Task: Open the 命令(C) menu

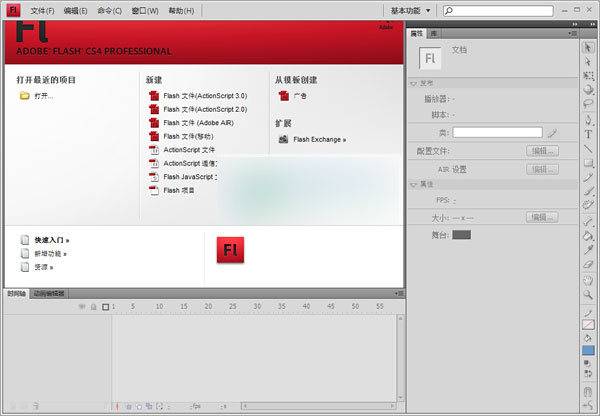Action: click(x=109, y=11)
